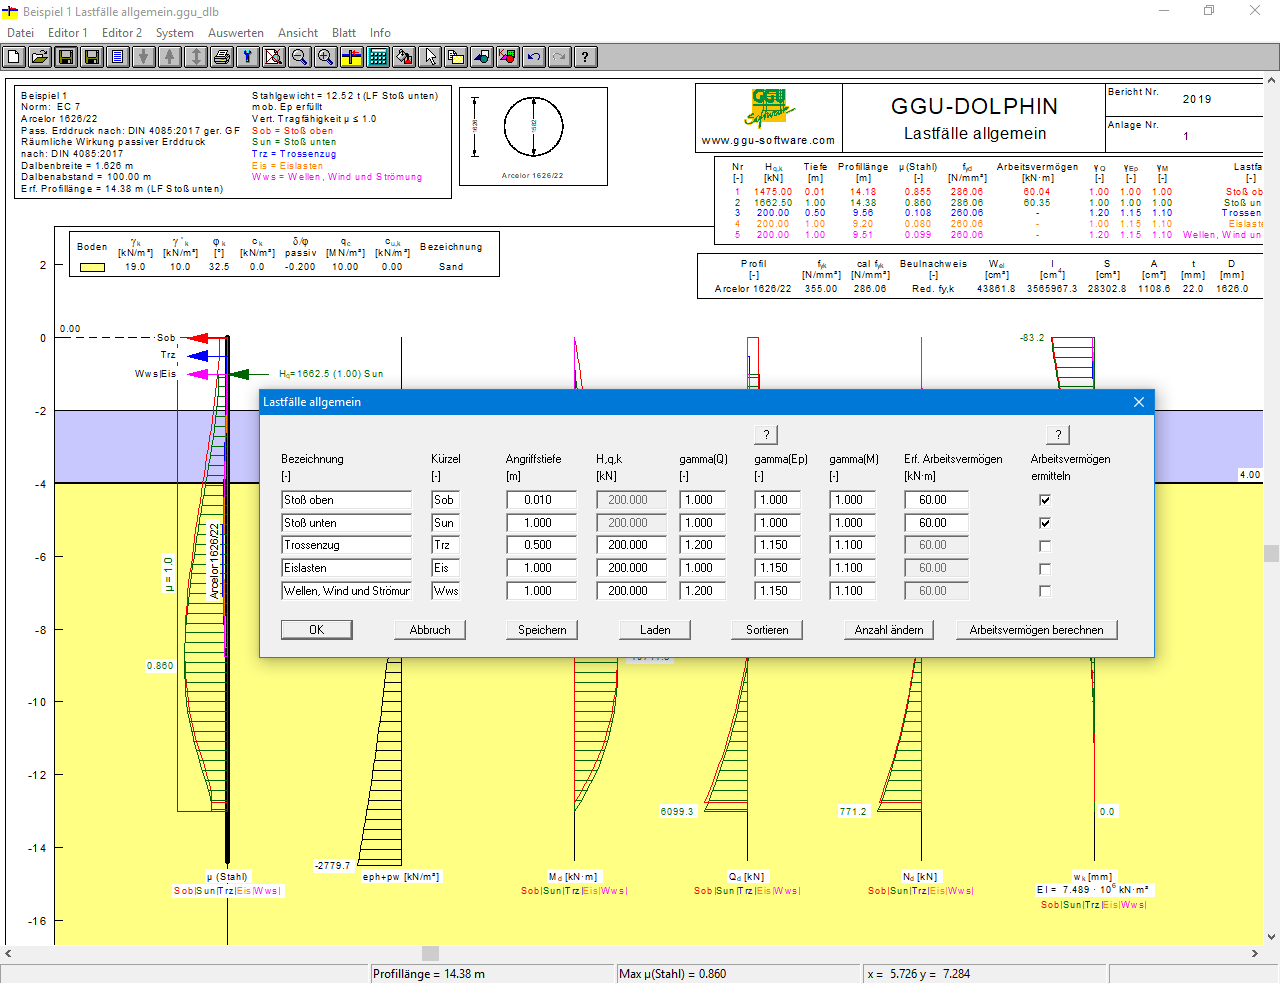This screenshot has width=1280, height=984.
Task: Check Arbeitsvermögen ermitteln for Eislasten
Action: click(x=1045, y=569)
